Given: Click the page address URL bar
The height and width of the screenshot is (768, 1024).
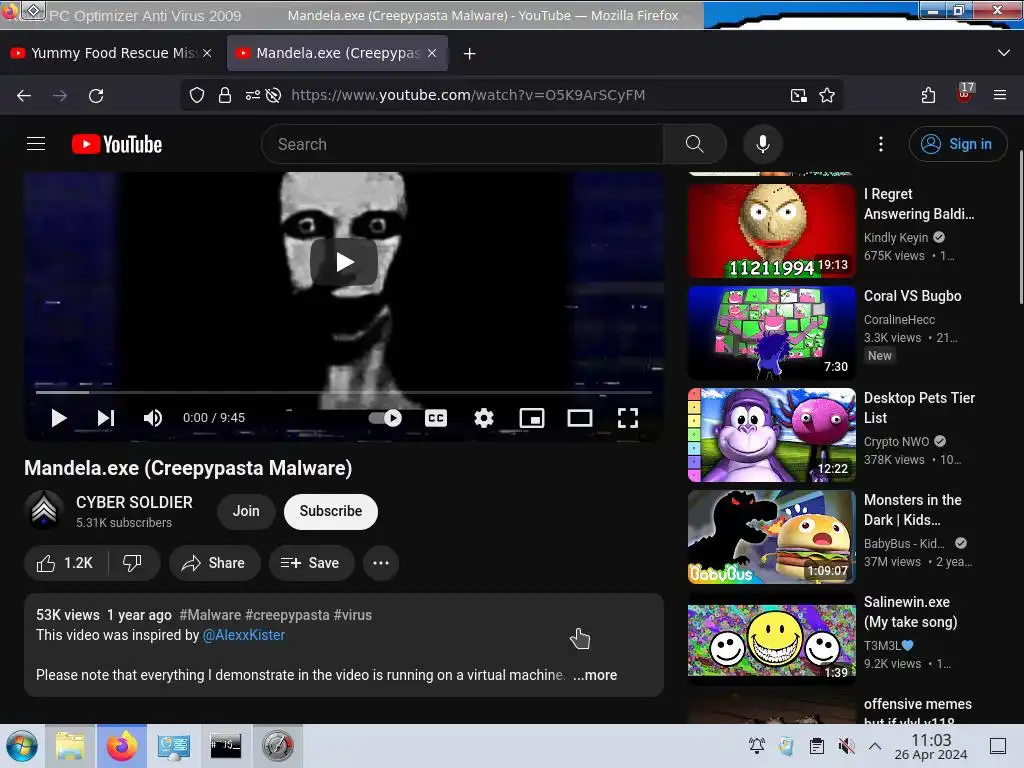Looking at the screenshot, I should point(468,95).
